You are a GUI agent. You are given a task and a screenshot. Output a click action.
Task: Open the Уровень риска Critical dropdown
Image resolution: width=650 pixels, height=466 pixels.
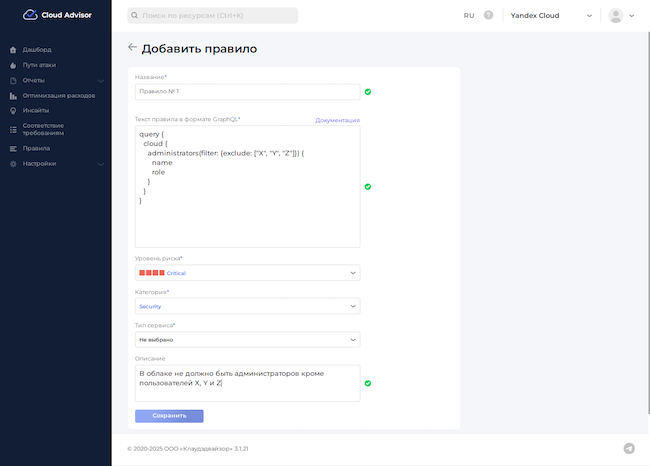point(247,273)
